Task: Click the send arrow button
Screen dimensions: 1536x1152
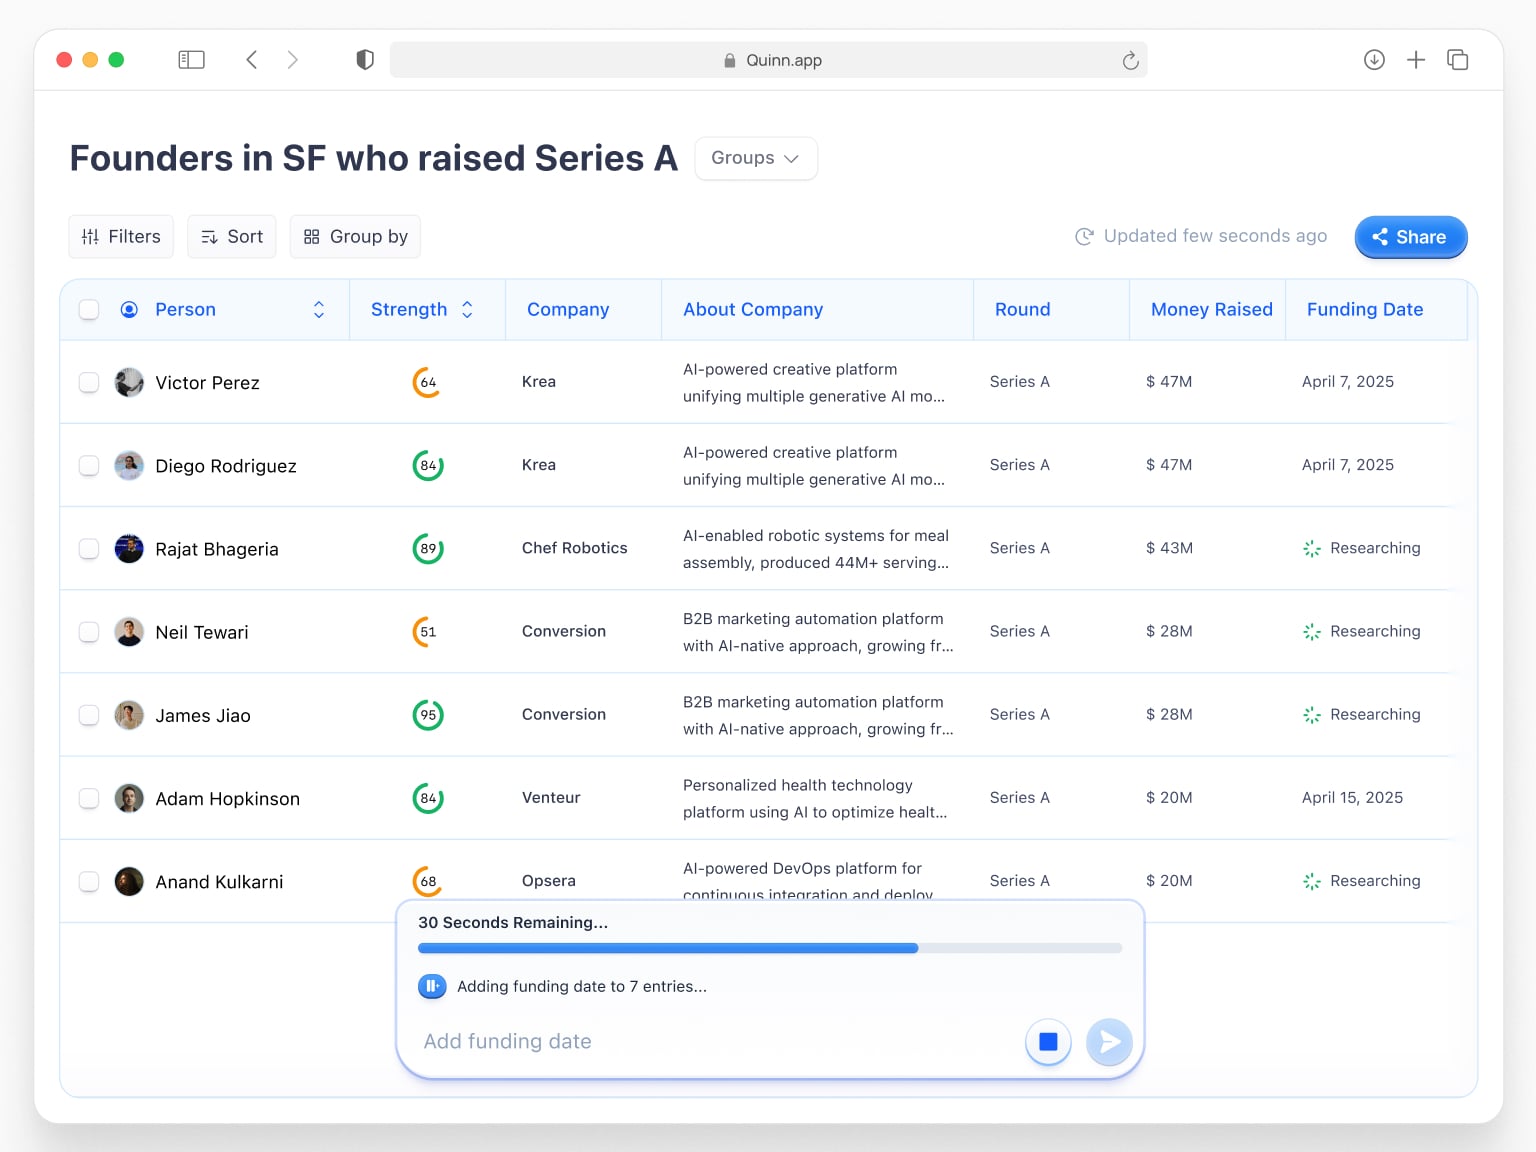Action: [1109, 1042]
